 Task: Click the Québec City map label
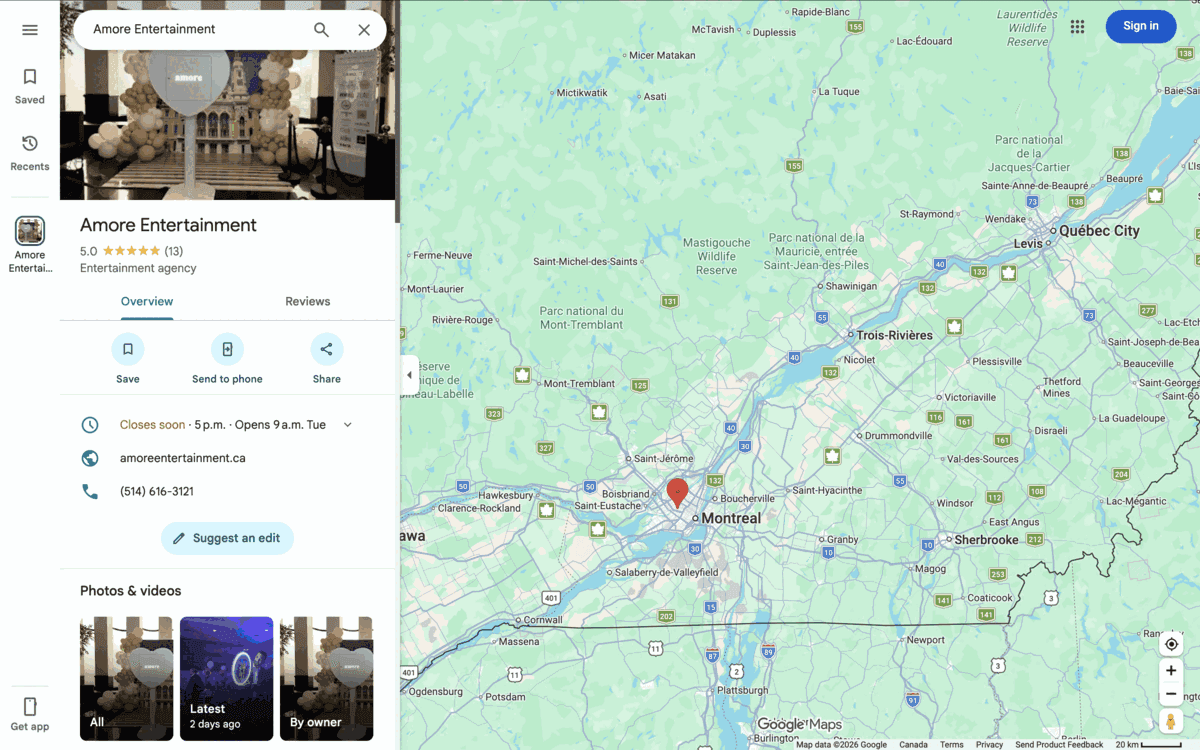1099,230
